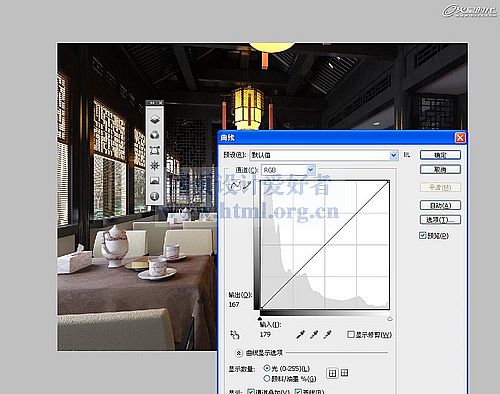Select the Light (0-255) radio option
The width and height of the screenshot is (500, 394).
pyautogui.click(x=266, y=368)
